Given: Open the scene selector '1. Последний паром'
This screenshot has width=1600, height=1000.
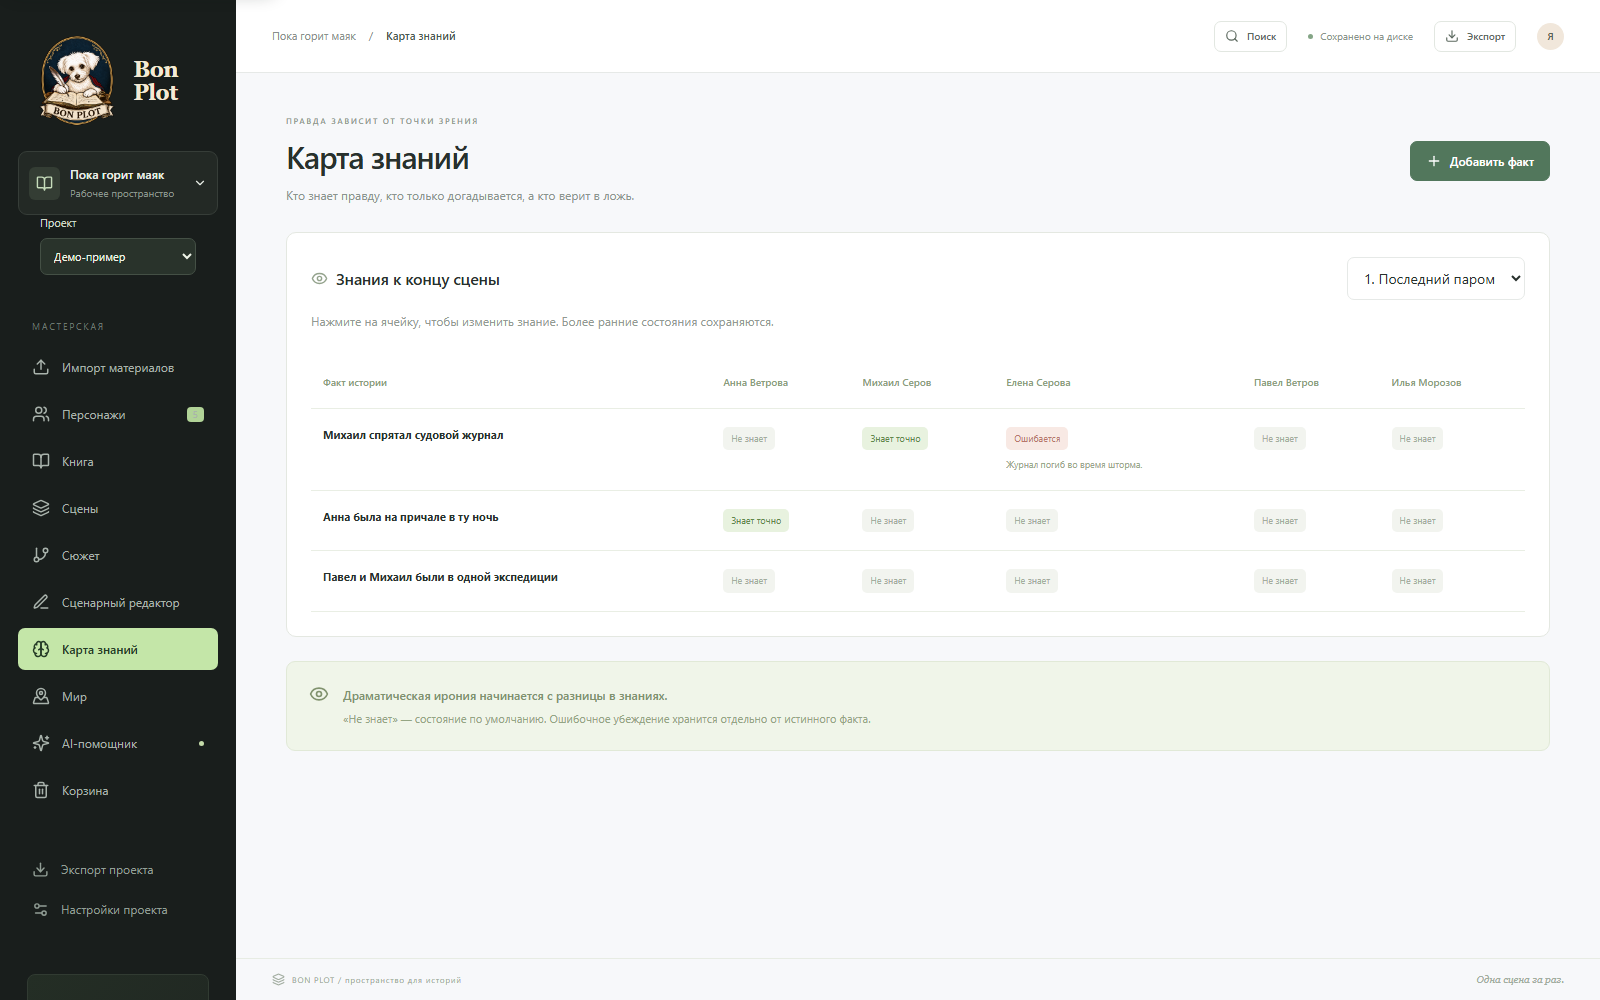Looking at the screenshot, I should [x=1436, y=279].
